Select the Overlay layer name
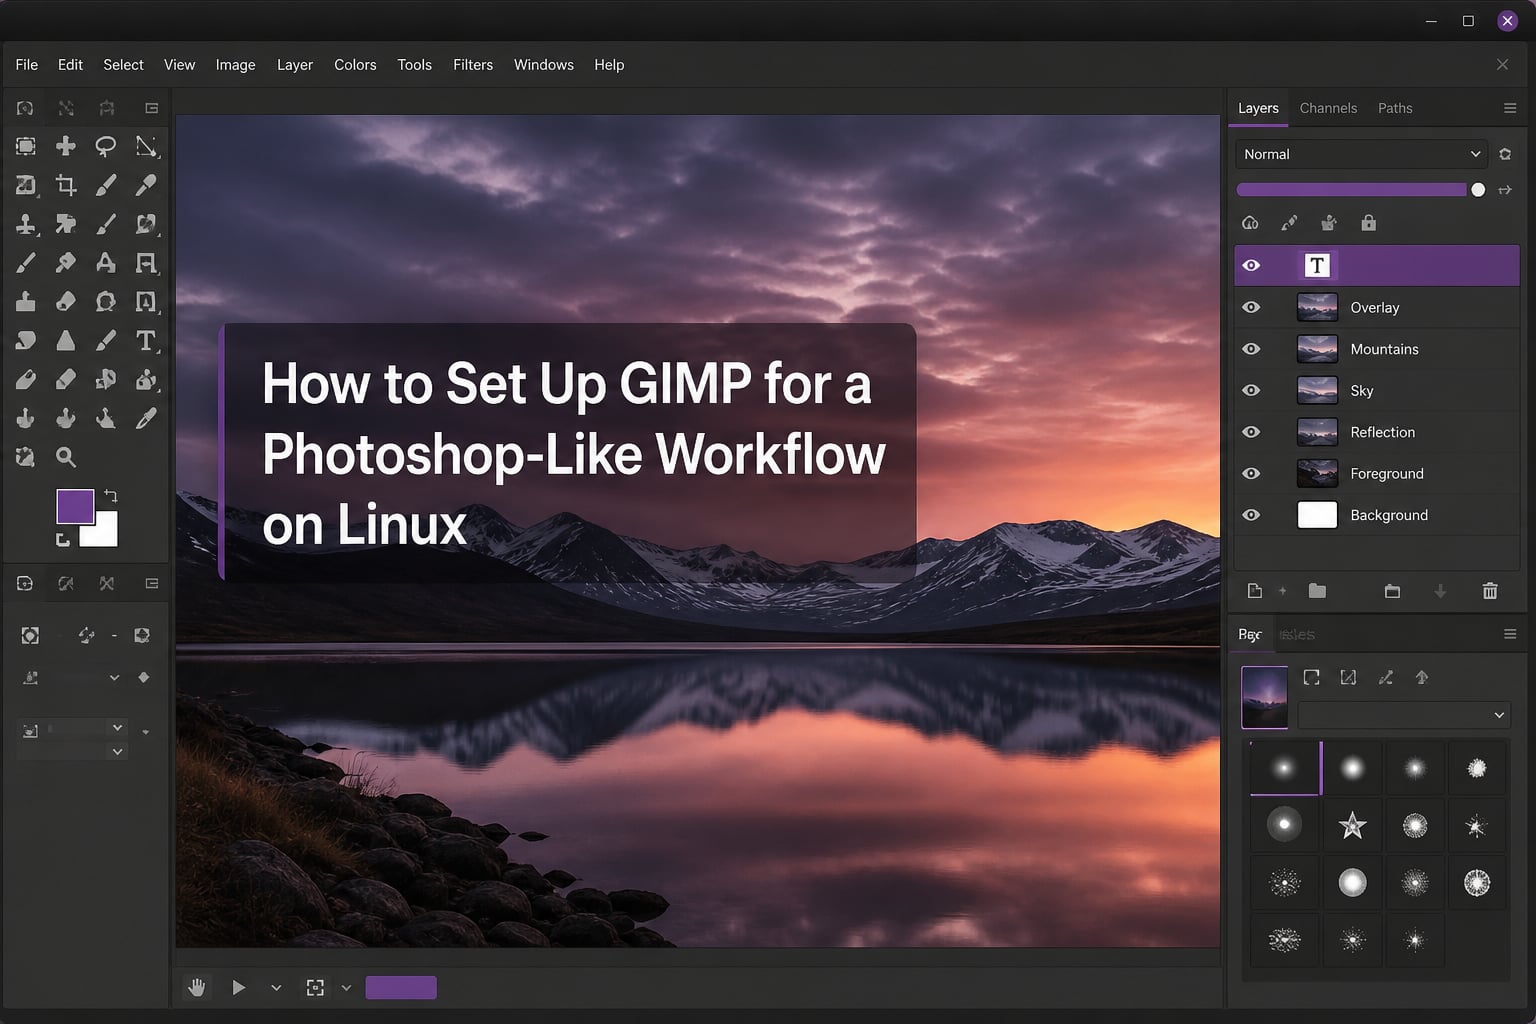The image size is (1536, 1024). 1375,307
